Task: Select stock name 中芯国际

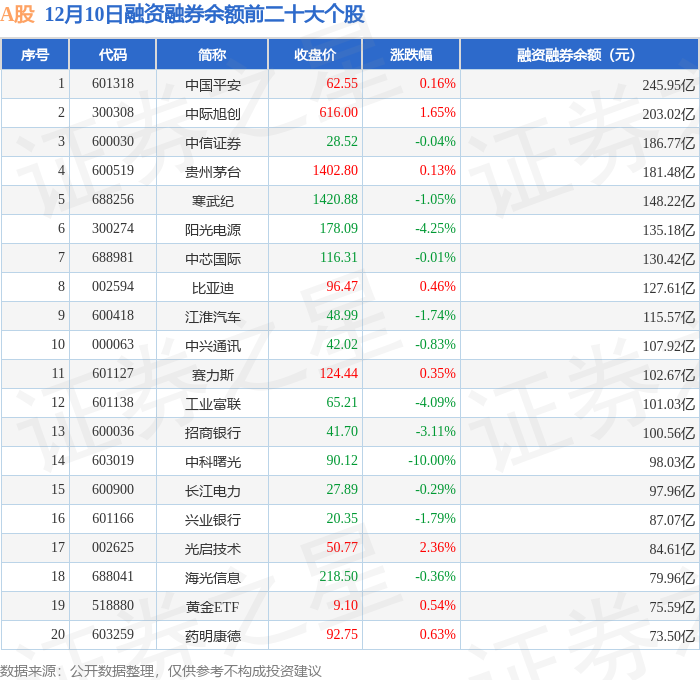Action: click(x=213, y=259)
